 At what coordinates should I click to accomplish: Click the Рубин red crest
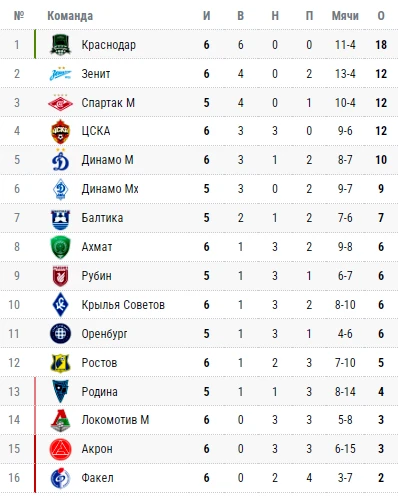click(x=60, y=276)
